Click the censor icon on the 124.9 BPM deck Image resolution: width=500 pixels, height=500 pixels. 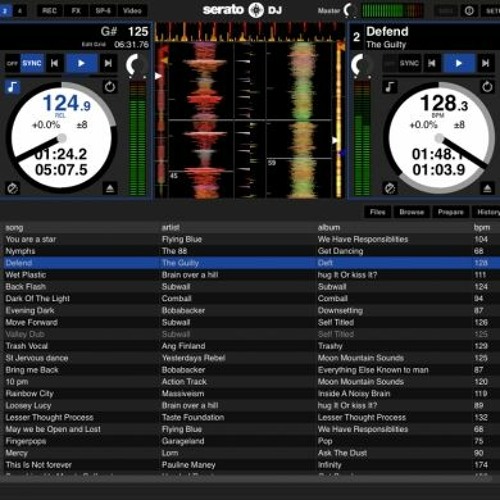click(x=12, y=188)
